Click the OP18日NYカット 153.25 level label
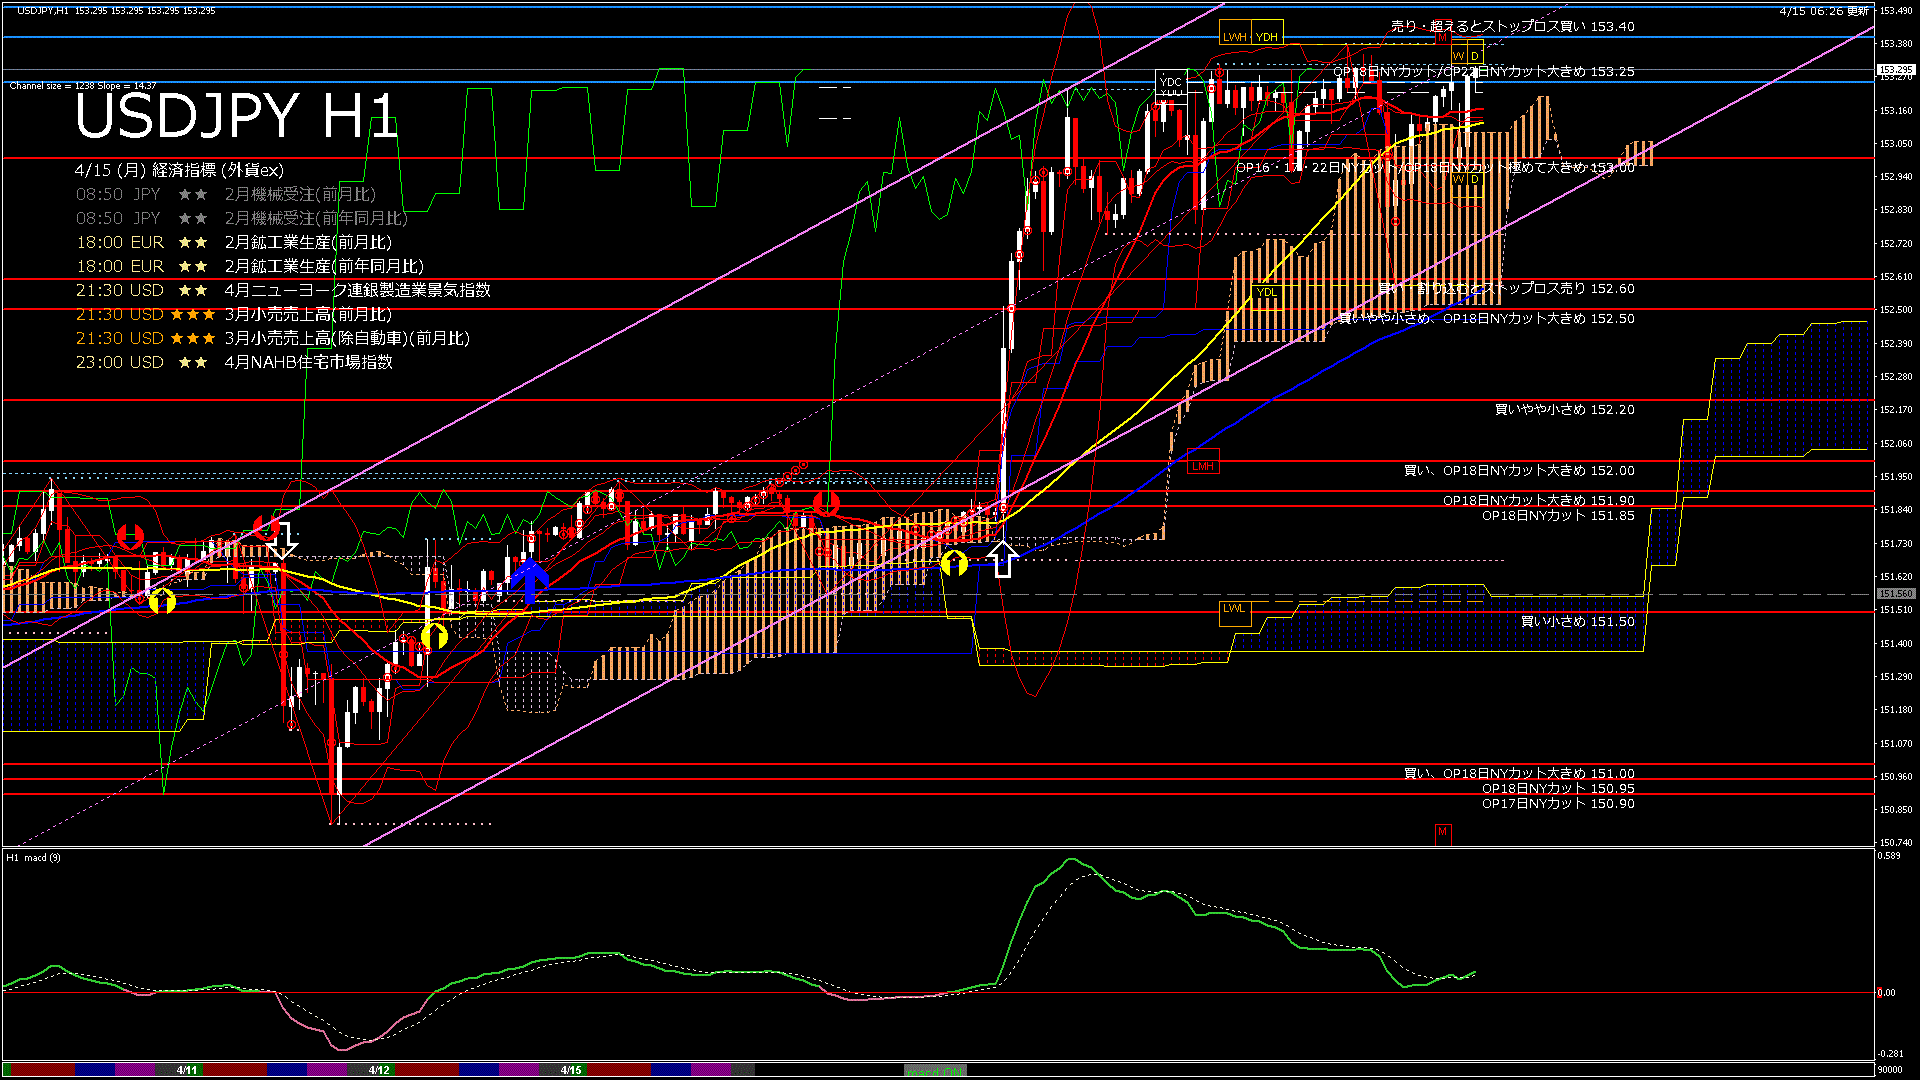The height and width of the screenshot is (1080, 1920). (1484, 72)
